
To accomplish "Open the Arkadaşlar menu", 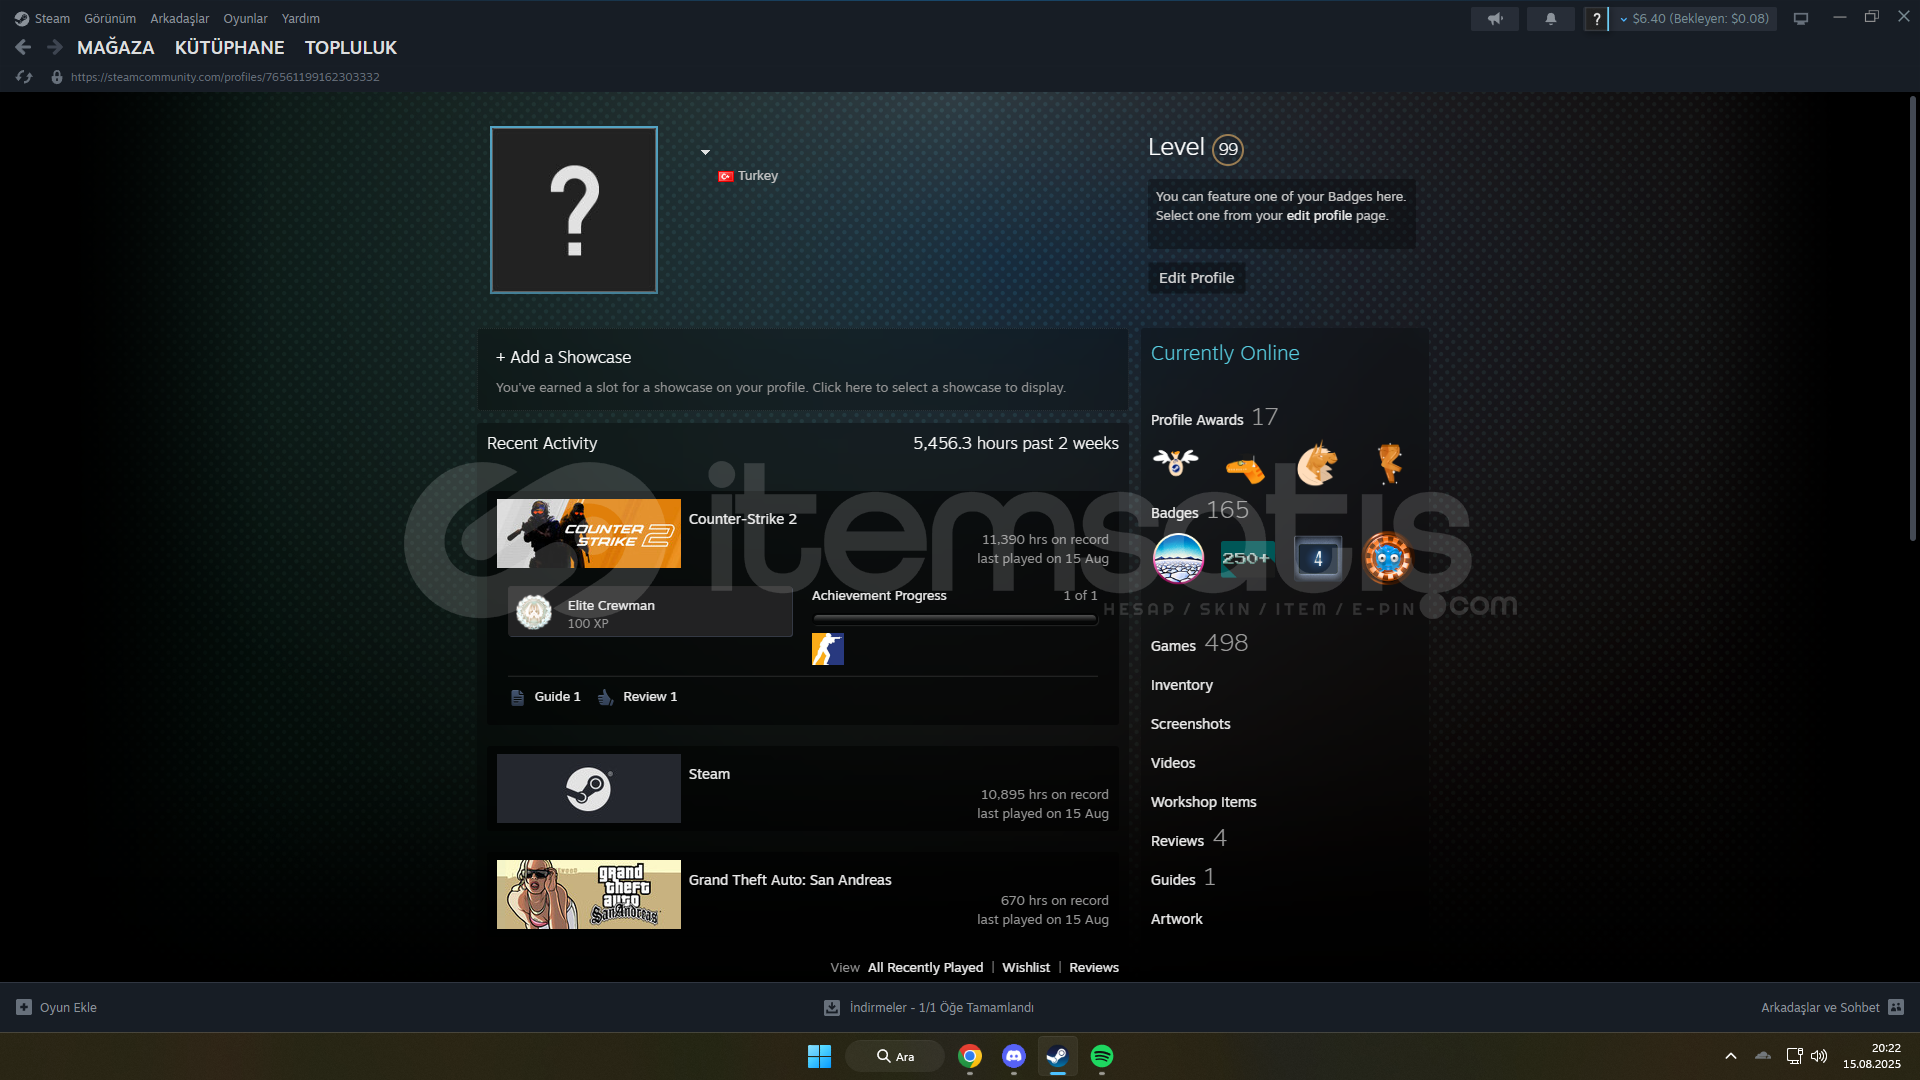I will click(180, 19).
